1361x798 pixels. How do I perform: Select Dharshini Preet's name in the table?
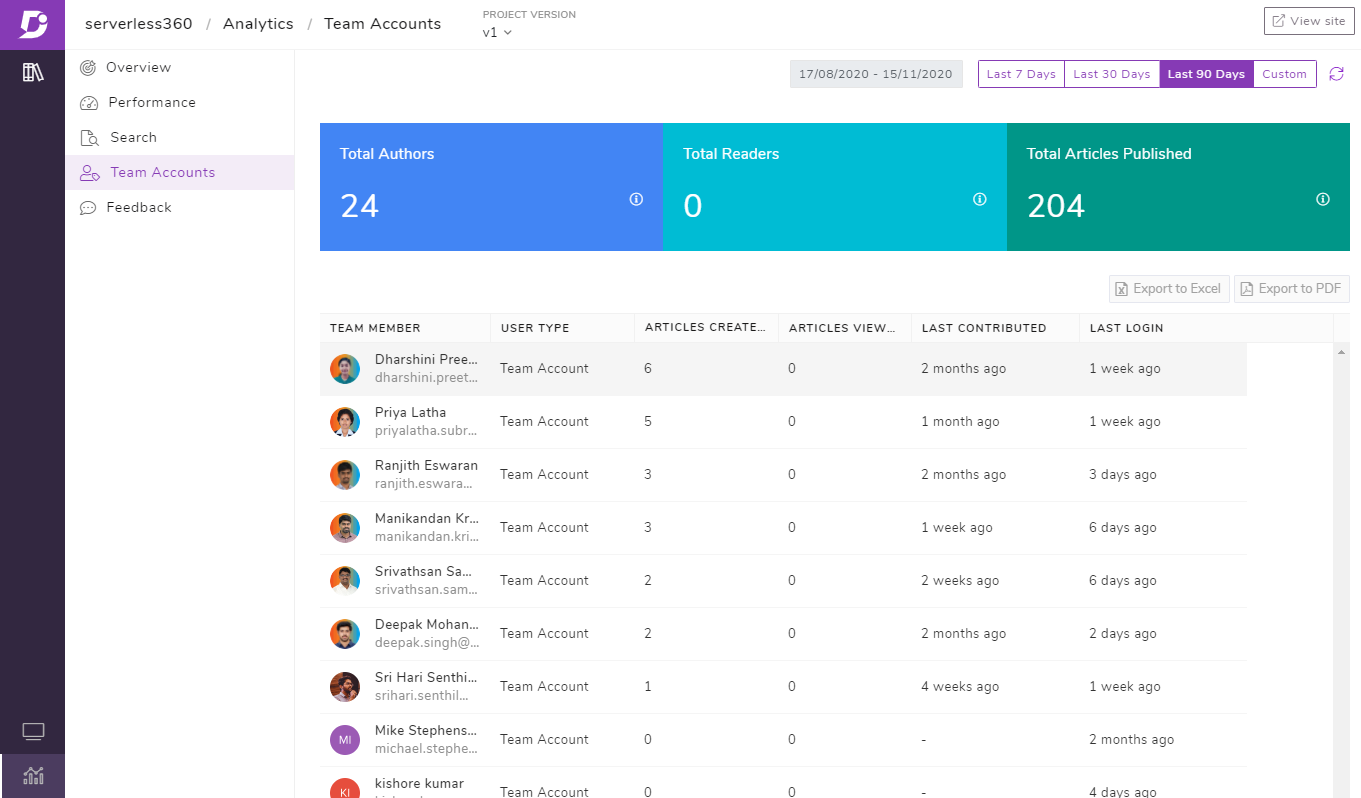pos(426,359)
